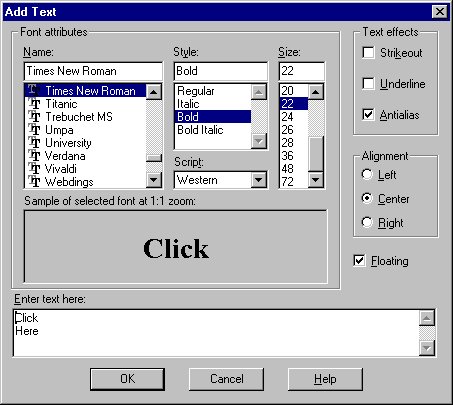The height and width of the screenshot is (405, 453).
Task: Open the Script dropdown
Action: point(259,180)
